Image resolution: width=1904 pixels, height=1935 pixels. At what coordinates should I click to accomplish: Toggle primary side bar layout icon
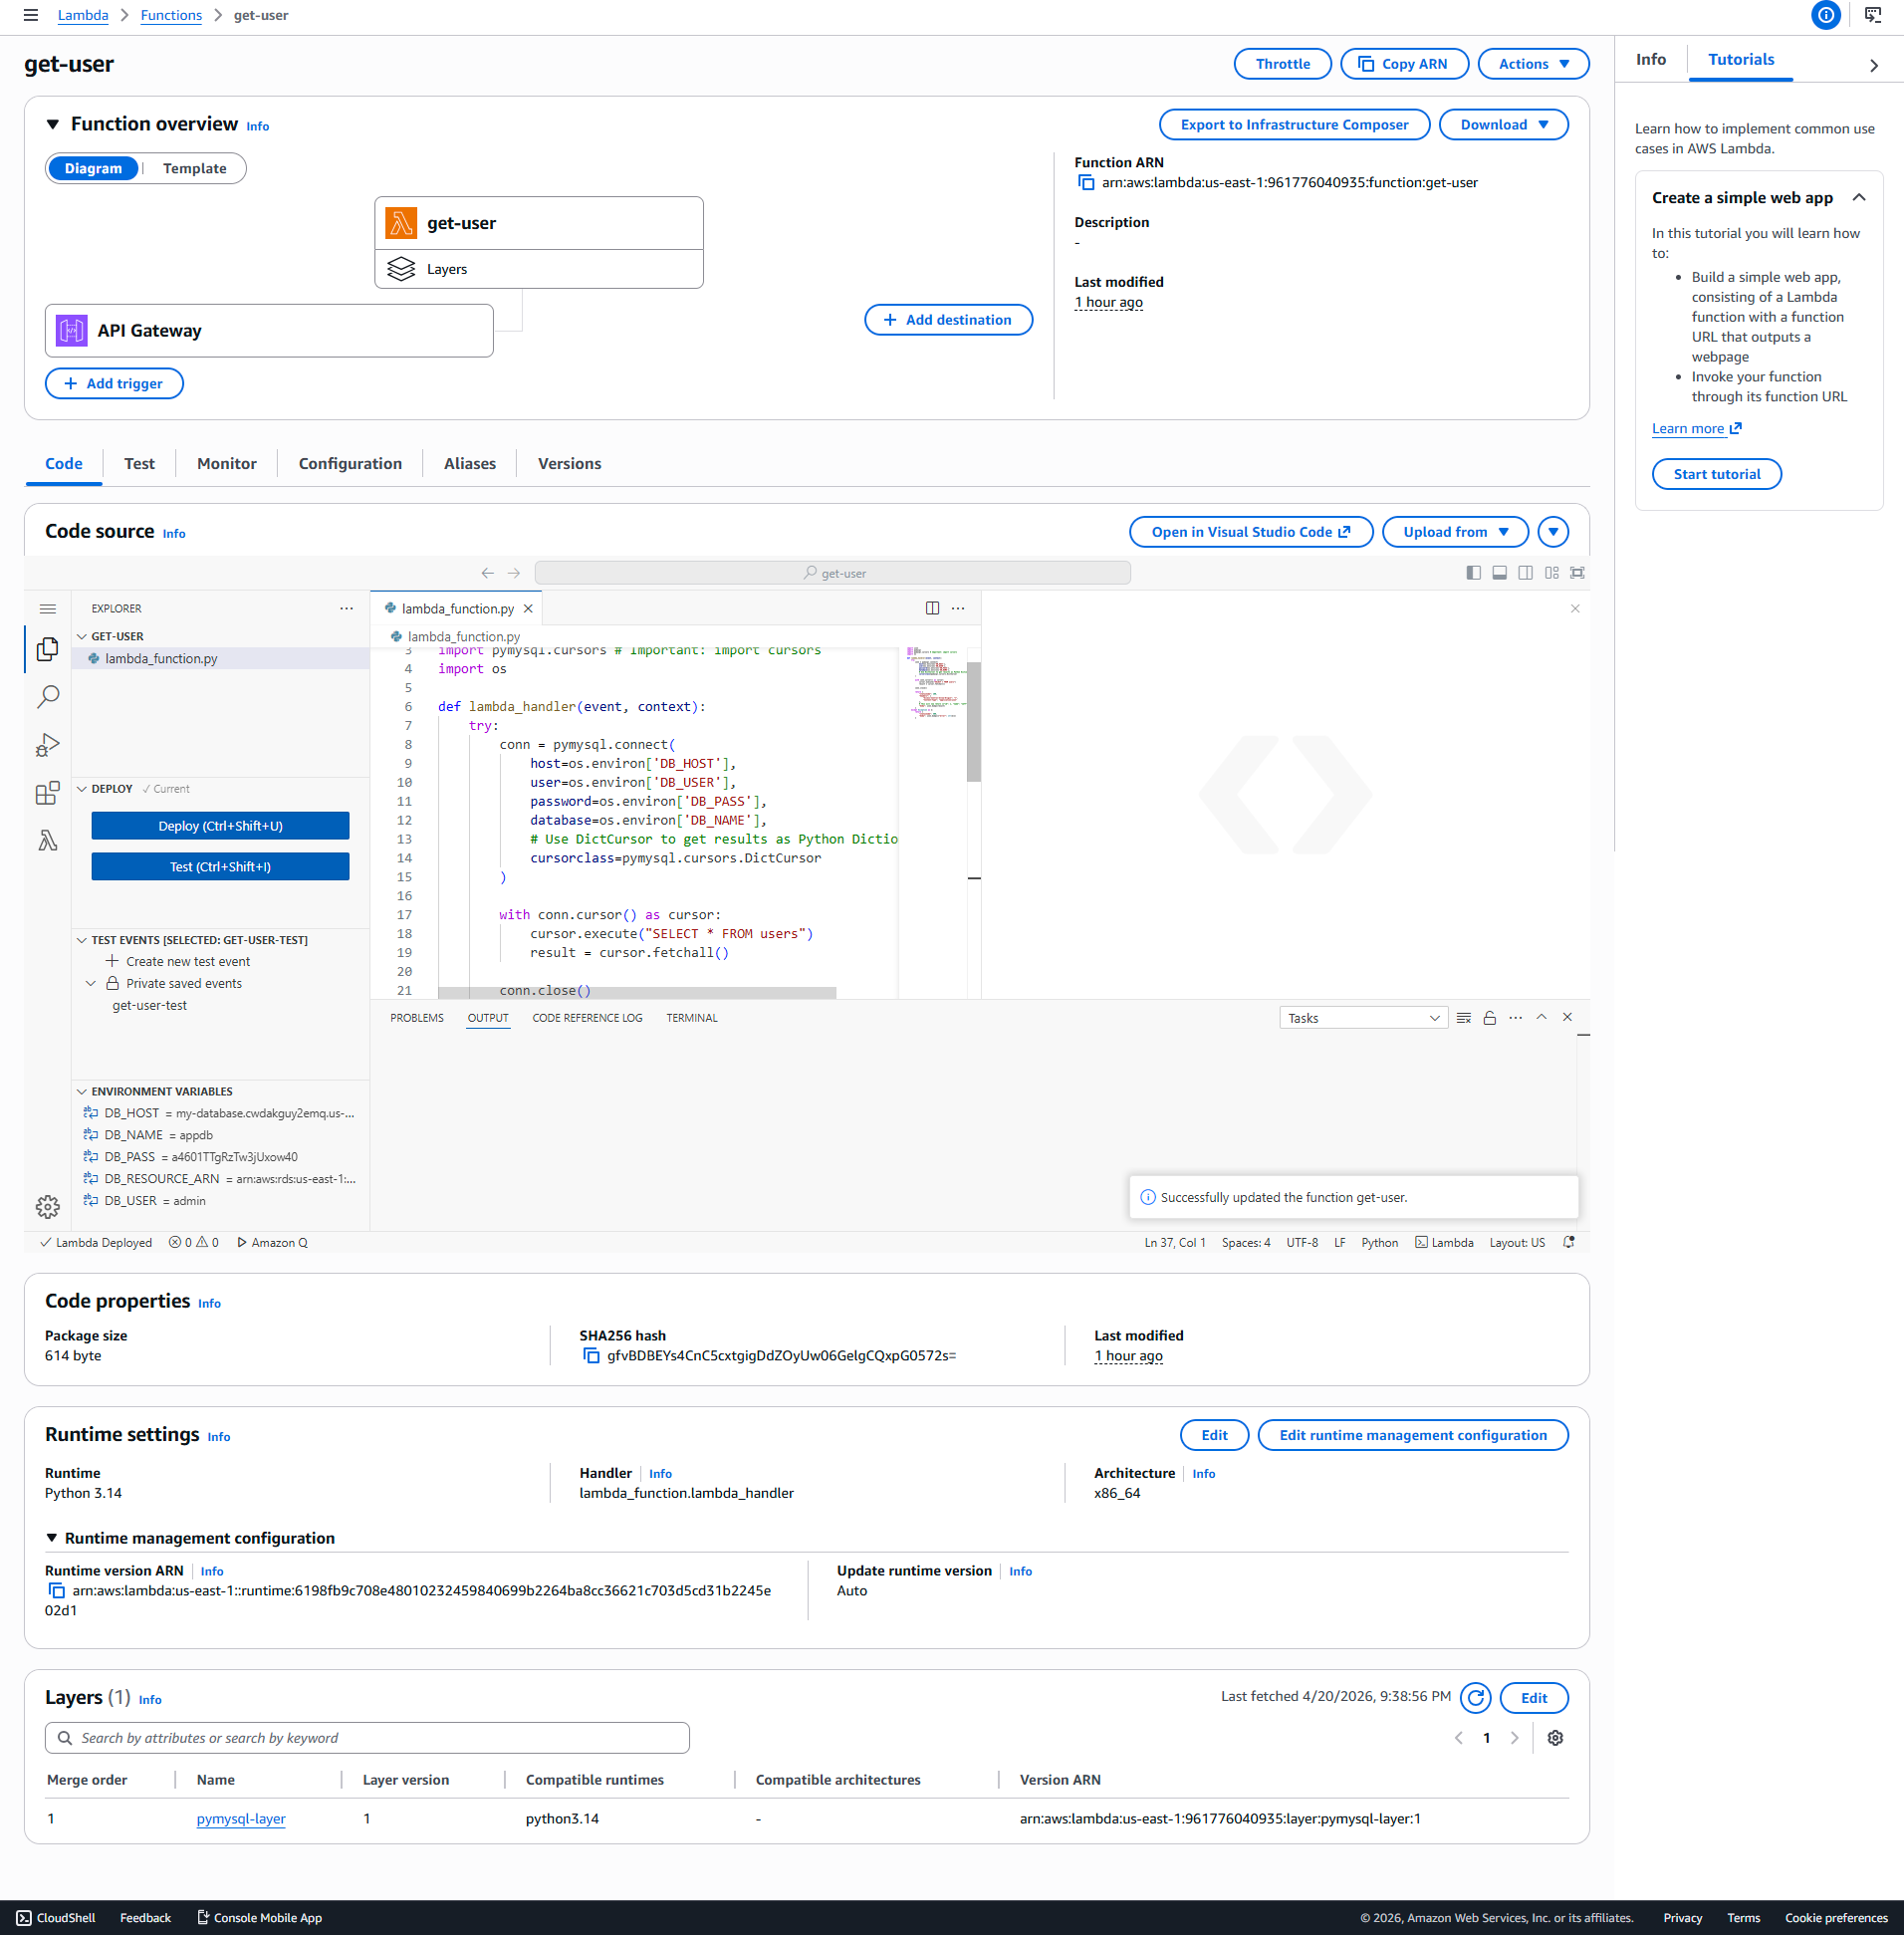1473,573
